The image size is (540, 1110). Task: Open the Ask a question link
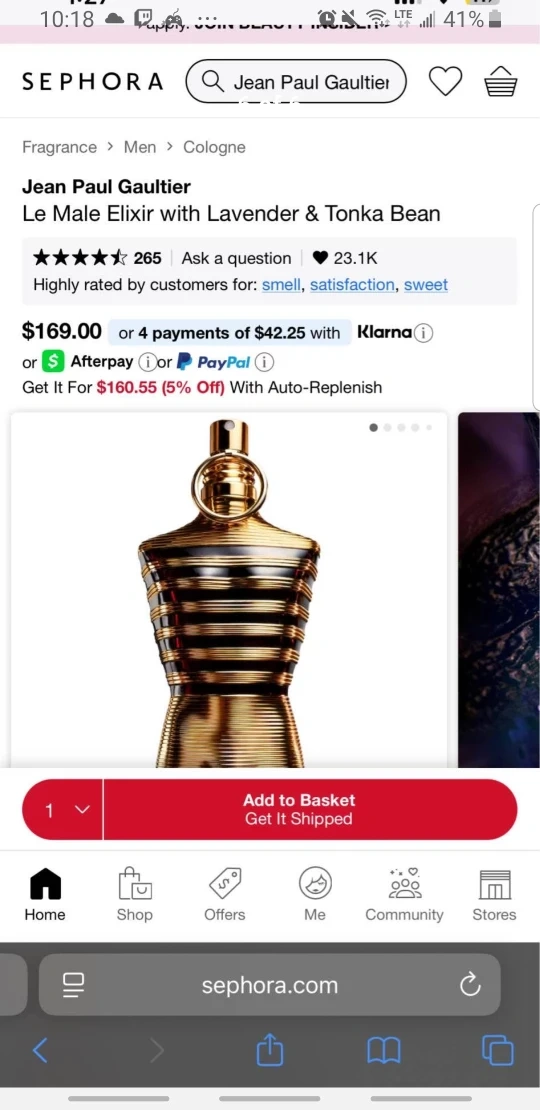click(x=236, y=258)
